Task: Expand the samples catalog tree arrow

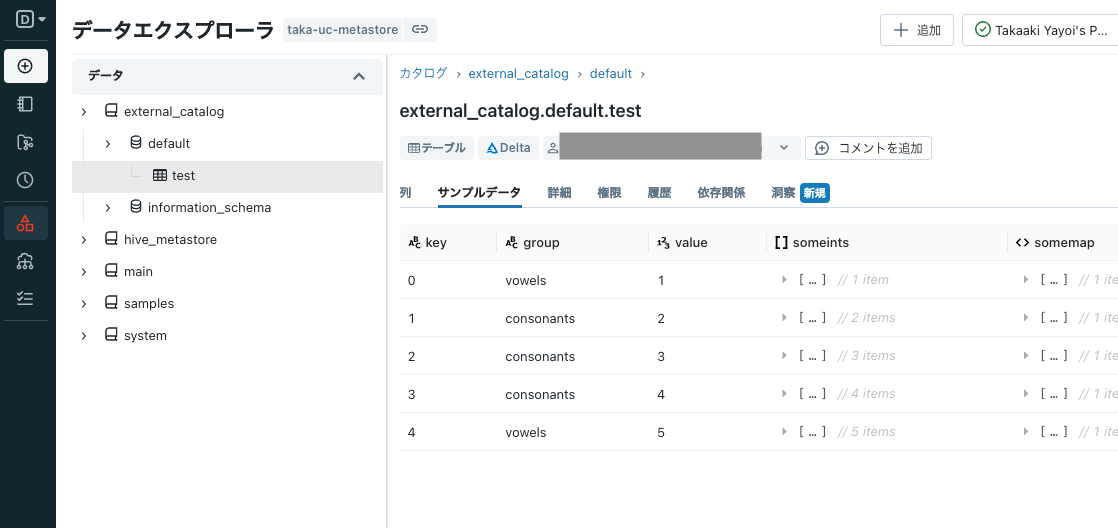Action: point(84,304)
